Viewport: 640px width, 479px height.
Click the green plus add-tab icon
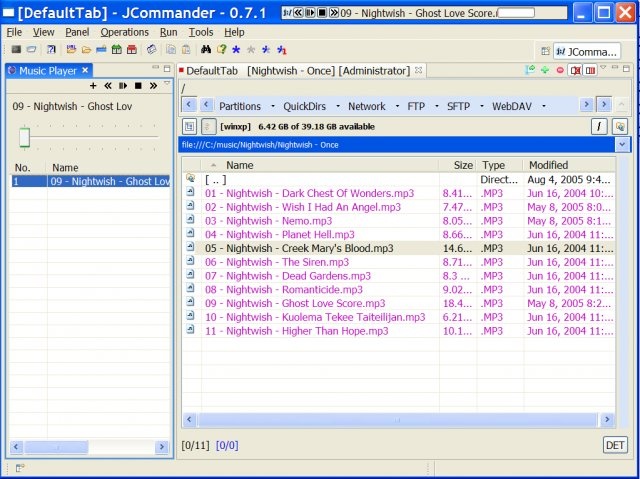(x=544, y=70)
